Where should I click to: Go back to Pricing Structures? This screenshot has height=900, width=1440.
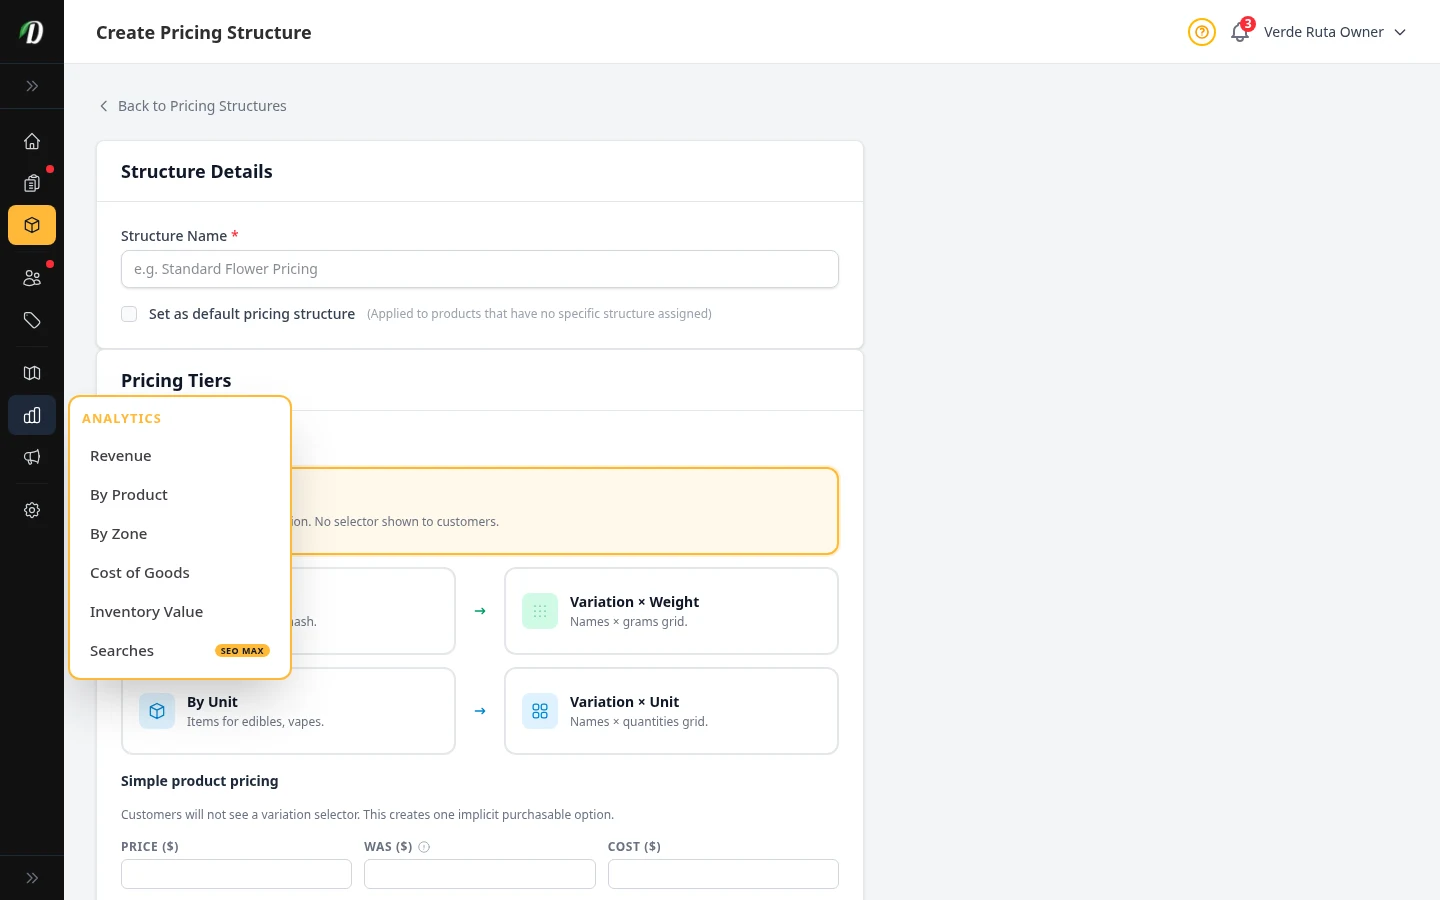(193, 106)
